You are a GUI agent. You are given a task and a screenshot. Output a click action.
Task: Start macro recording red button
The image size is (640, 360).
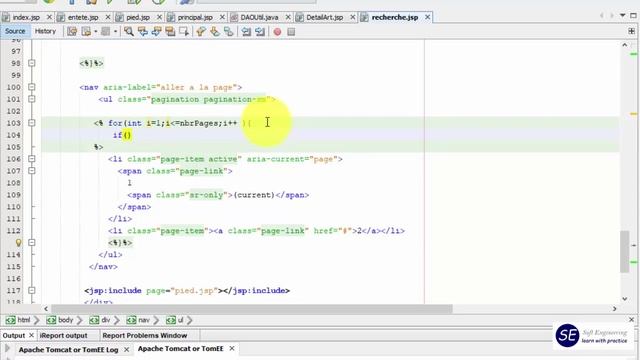tap(277, 31)
